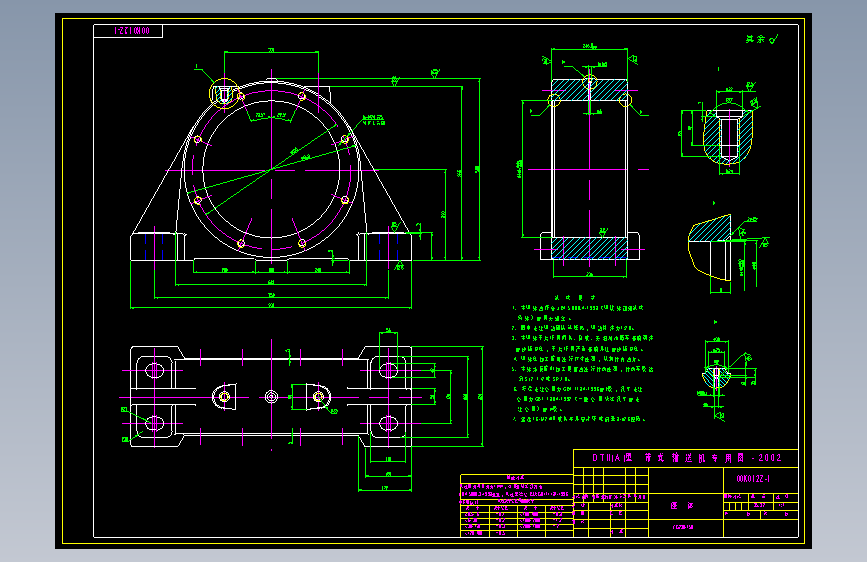Screen dimensions: 867x562
Task: Click the "00K012Z-1" drawing number in title block
Action: coord(753,479)
